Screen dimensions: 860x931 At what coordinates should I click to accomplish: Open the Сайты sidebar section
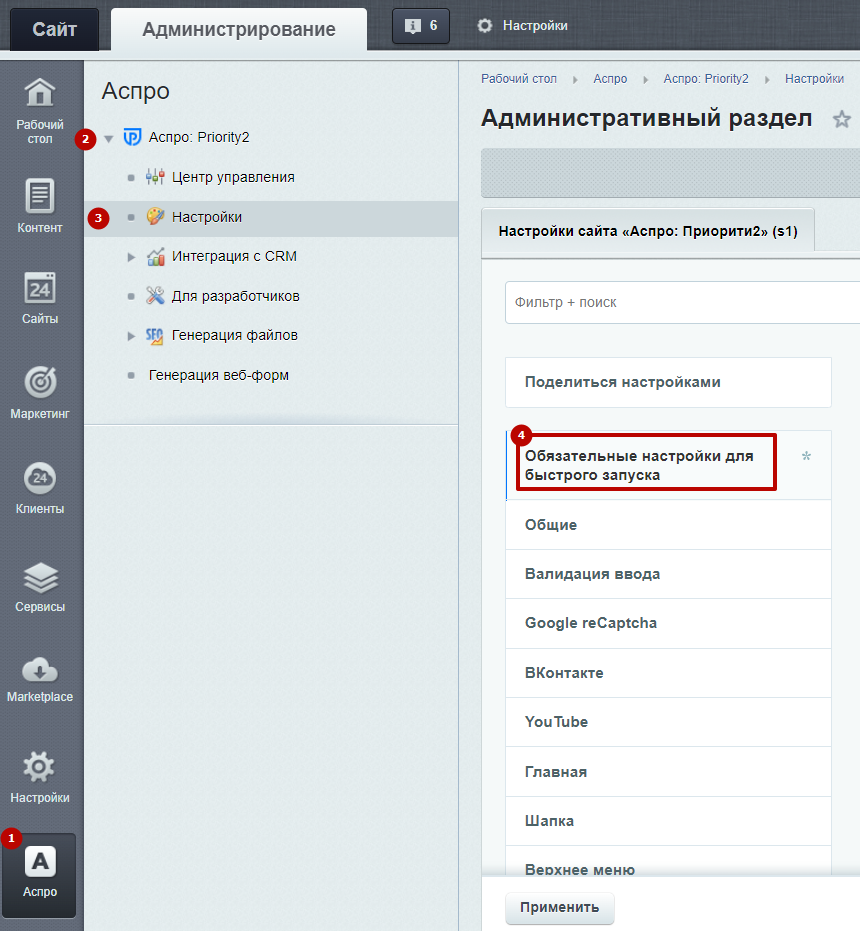(40, 298)
